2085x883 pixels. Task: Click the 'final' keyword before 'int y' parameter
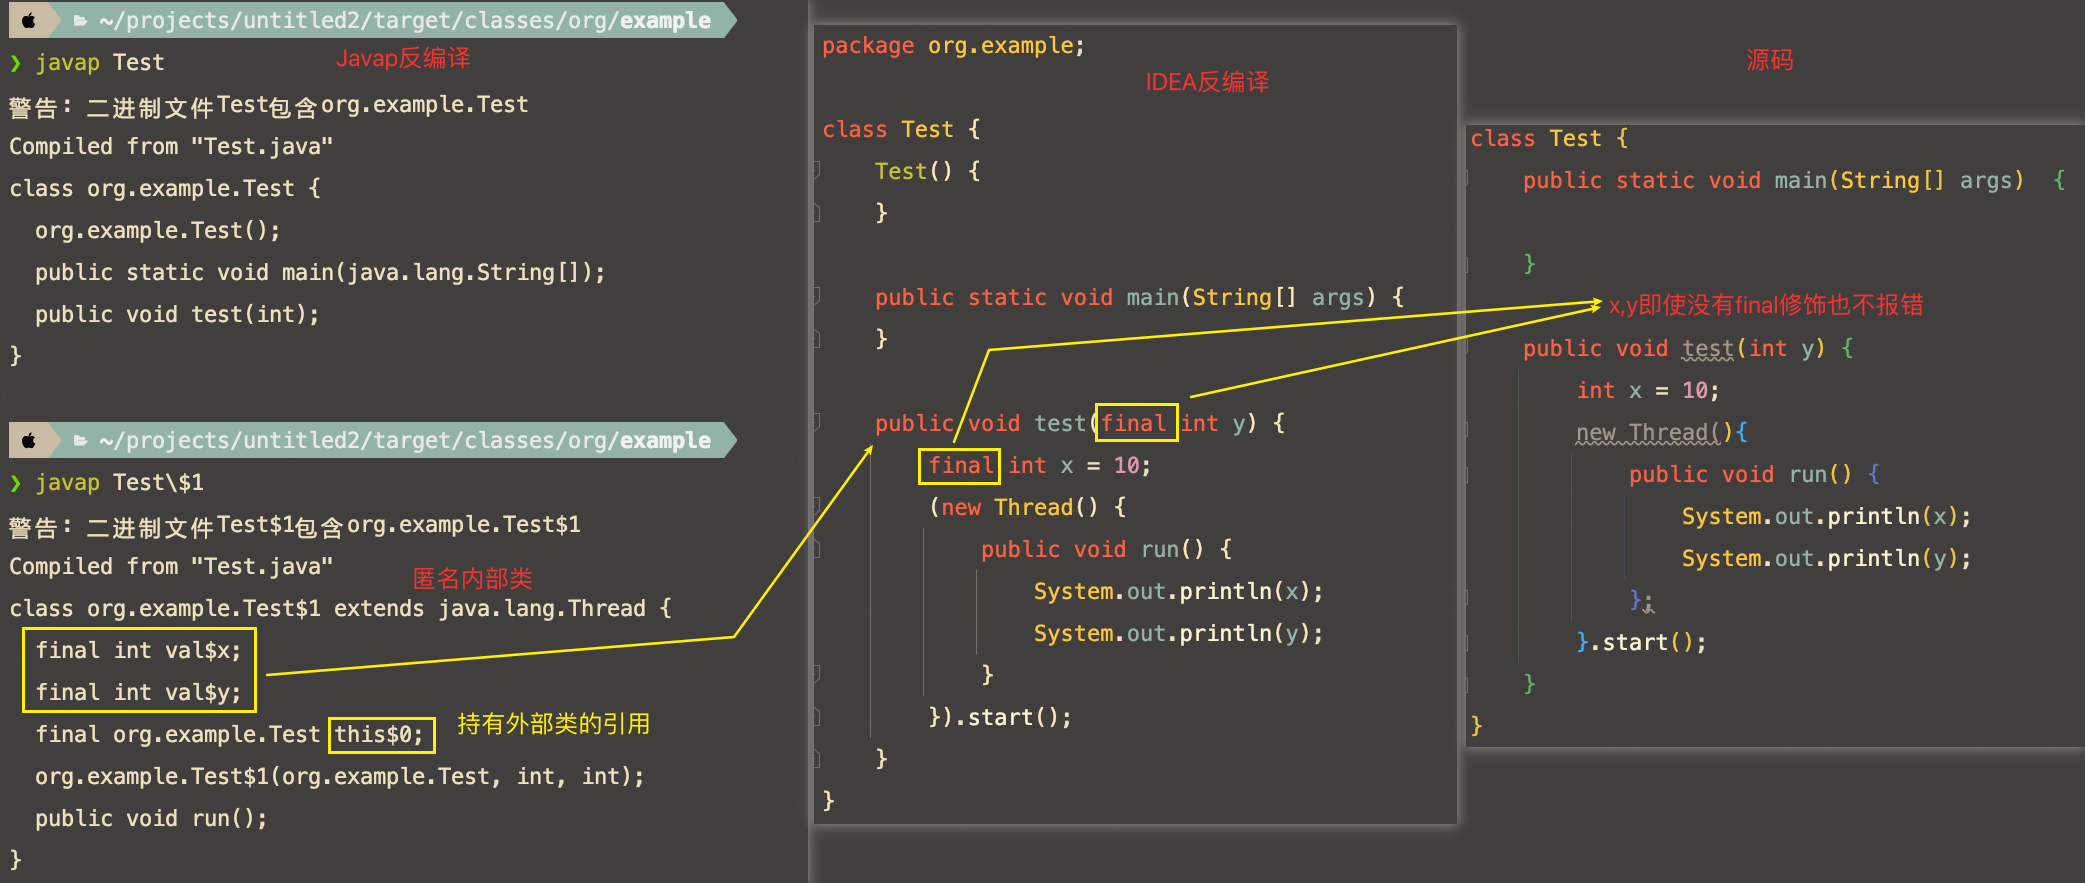[1133, 424]
